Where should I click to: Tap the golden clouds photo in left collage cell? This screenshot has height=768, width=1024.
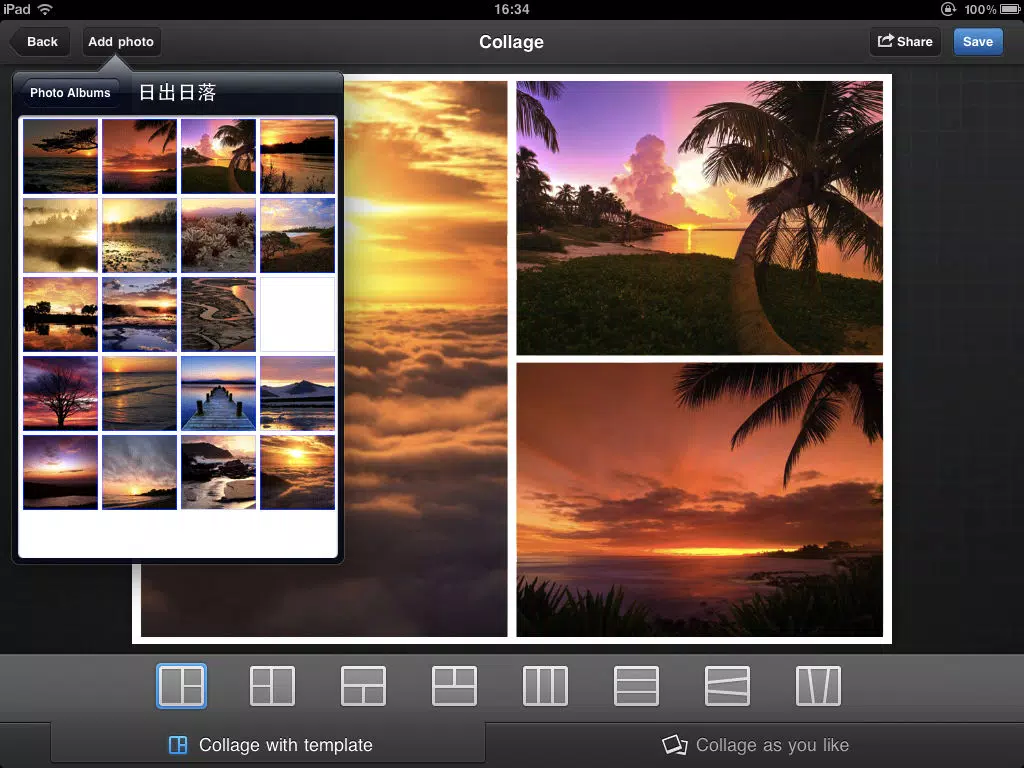click(426, 358)
